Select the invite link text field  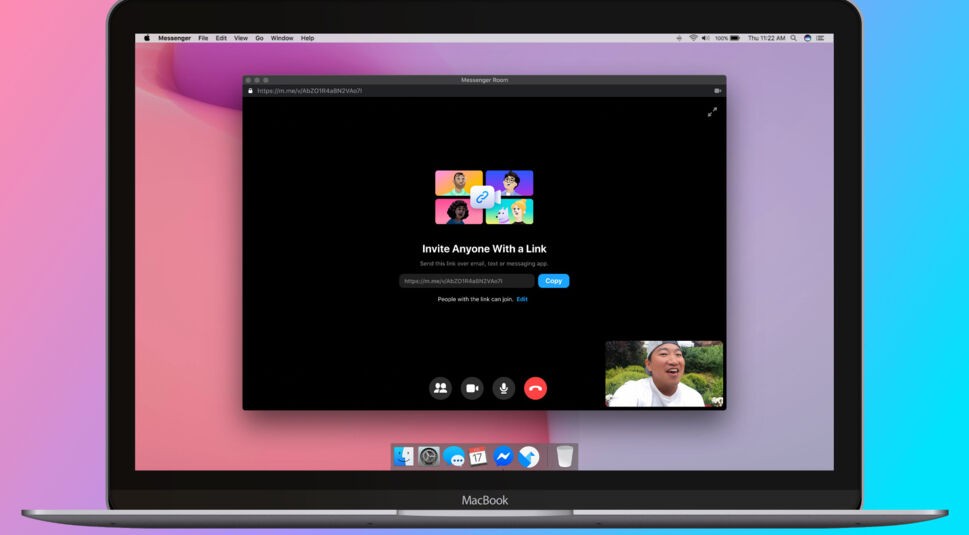tap(467, 281)
